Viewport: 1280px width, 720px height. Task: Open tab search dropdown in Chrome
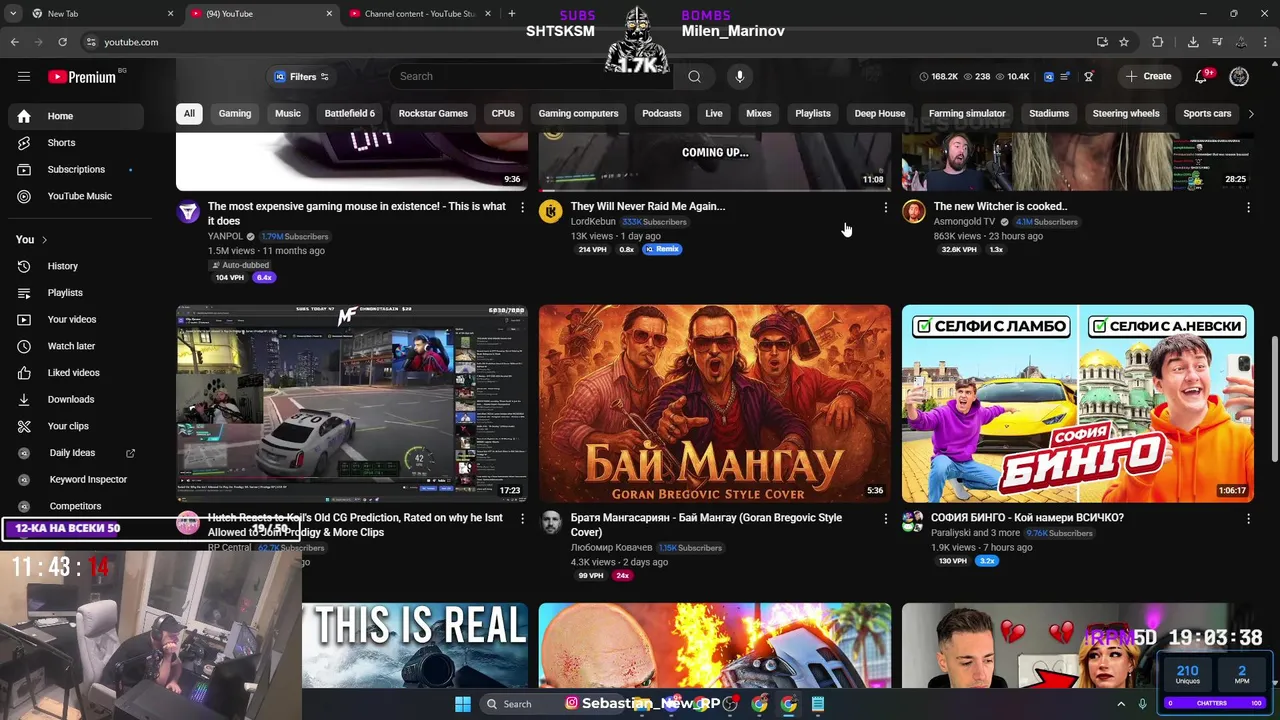click(x=15, y=14)
